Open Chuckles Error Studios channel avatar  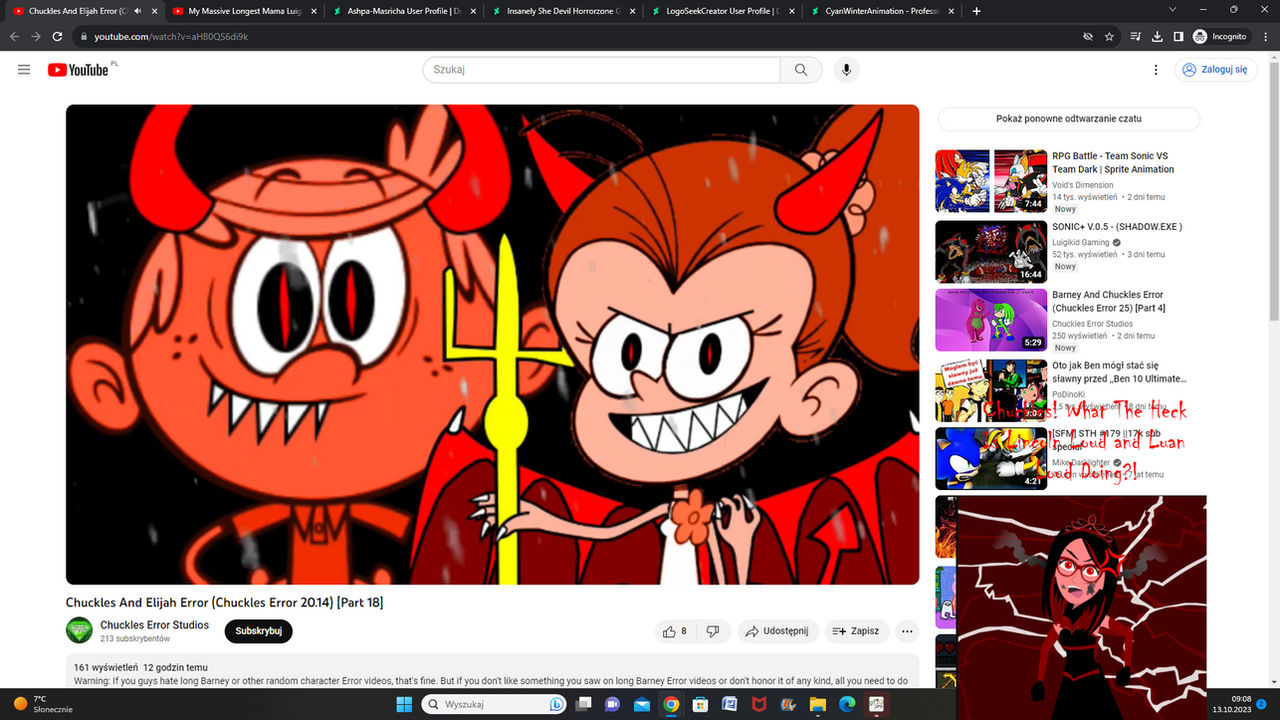coord(79,631)
